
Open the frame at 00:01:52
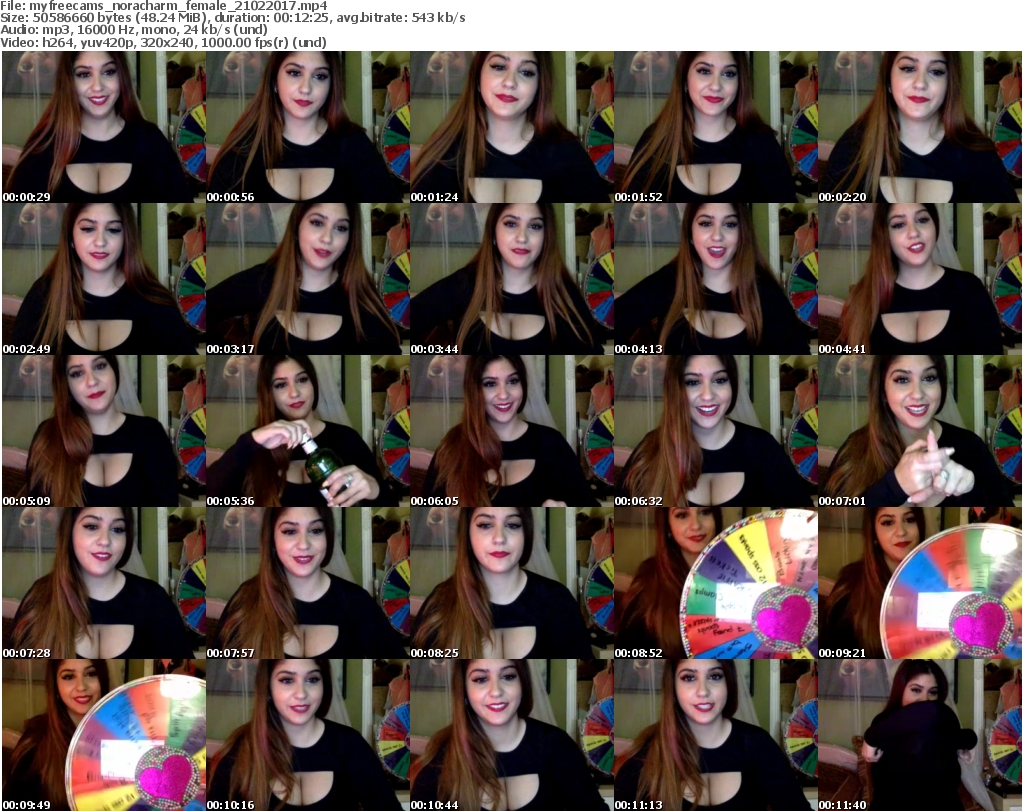click(716, 127)
